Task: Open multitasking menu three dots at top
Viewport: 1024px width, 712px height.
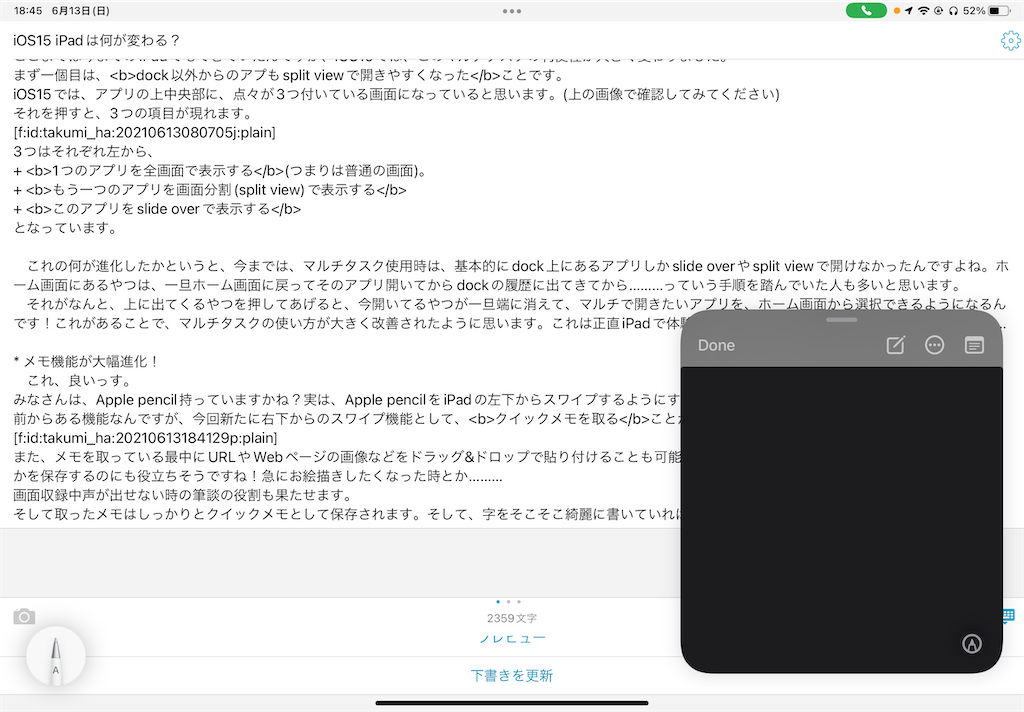Action: pyautogui.click(x=512, y=11)
